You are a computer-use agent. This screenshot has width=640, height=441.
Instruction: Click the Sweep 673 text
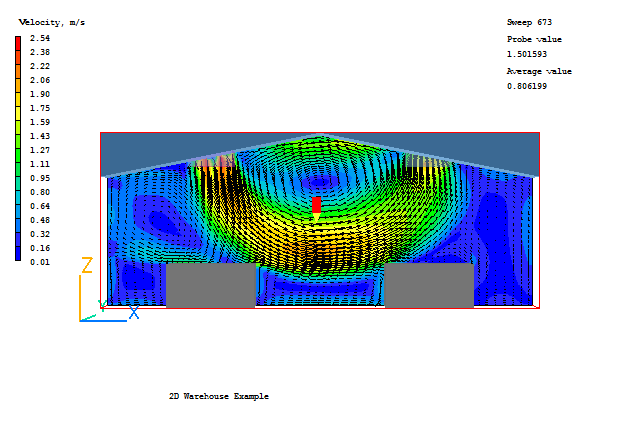529,22
